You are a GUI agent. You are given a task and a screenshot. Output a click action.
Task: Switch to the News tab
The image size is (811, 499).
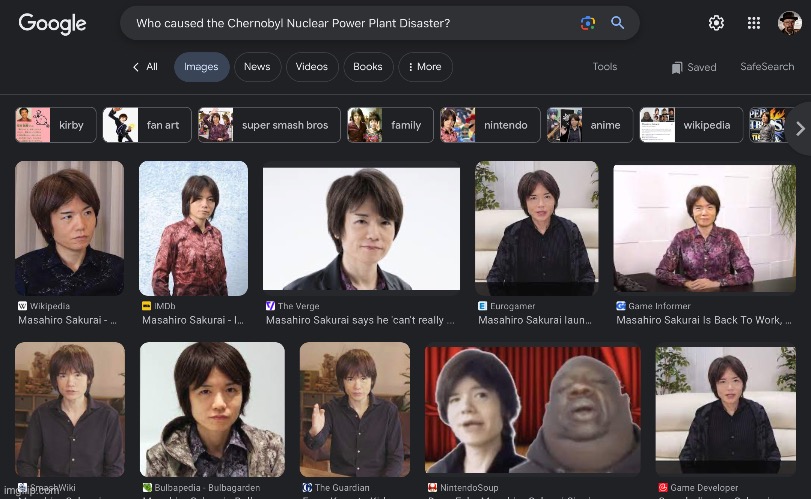click(x=257, y=67)
